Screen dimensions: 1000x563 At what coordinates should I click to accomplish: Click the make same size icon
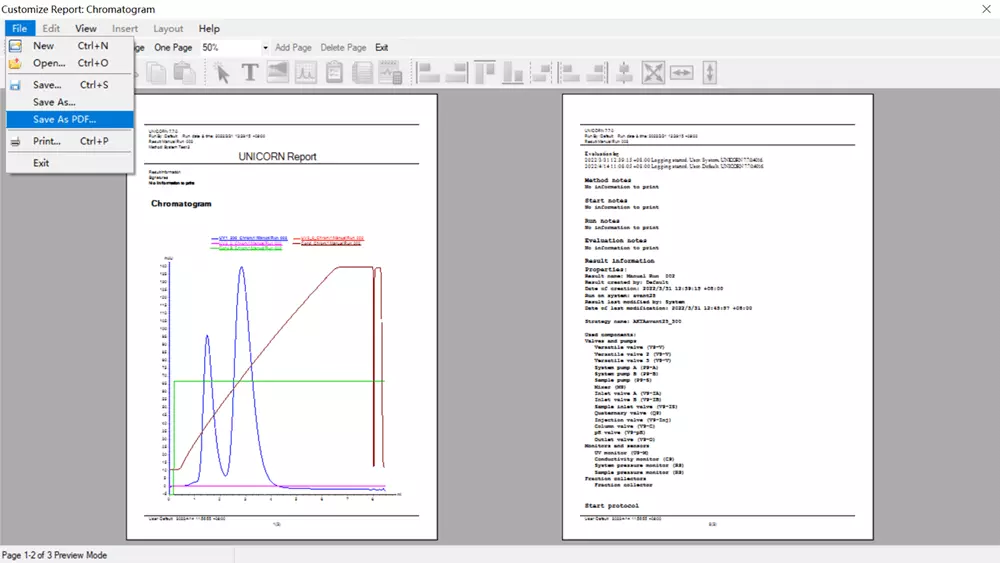click(653, 73)
